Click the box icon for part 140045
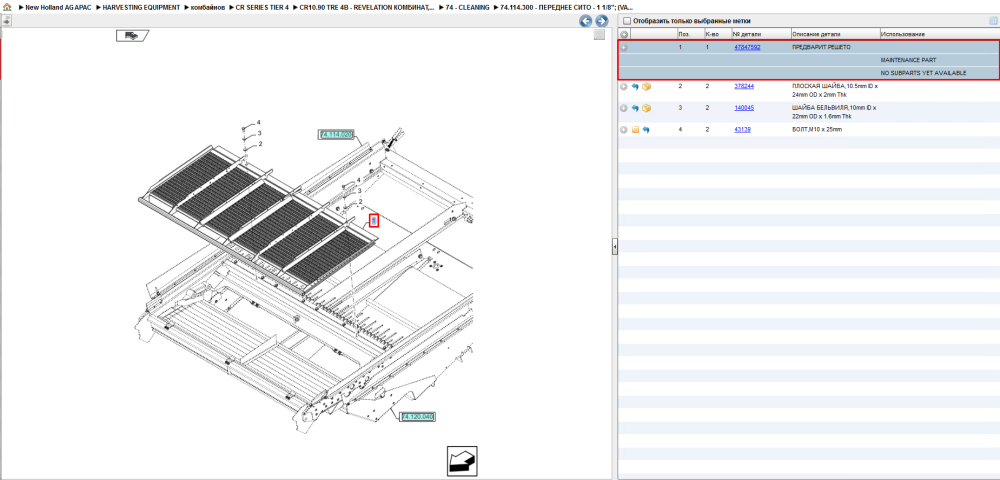The width and height of the screenshot is (1000, 480). click(646, 108)
